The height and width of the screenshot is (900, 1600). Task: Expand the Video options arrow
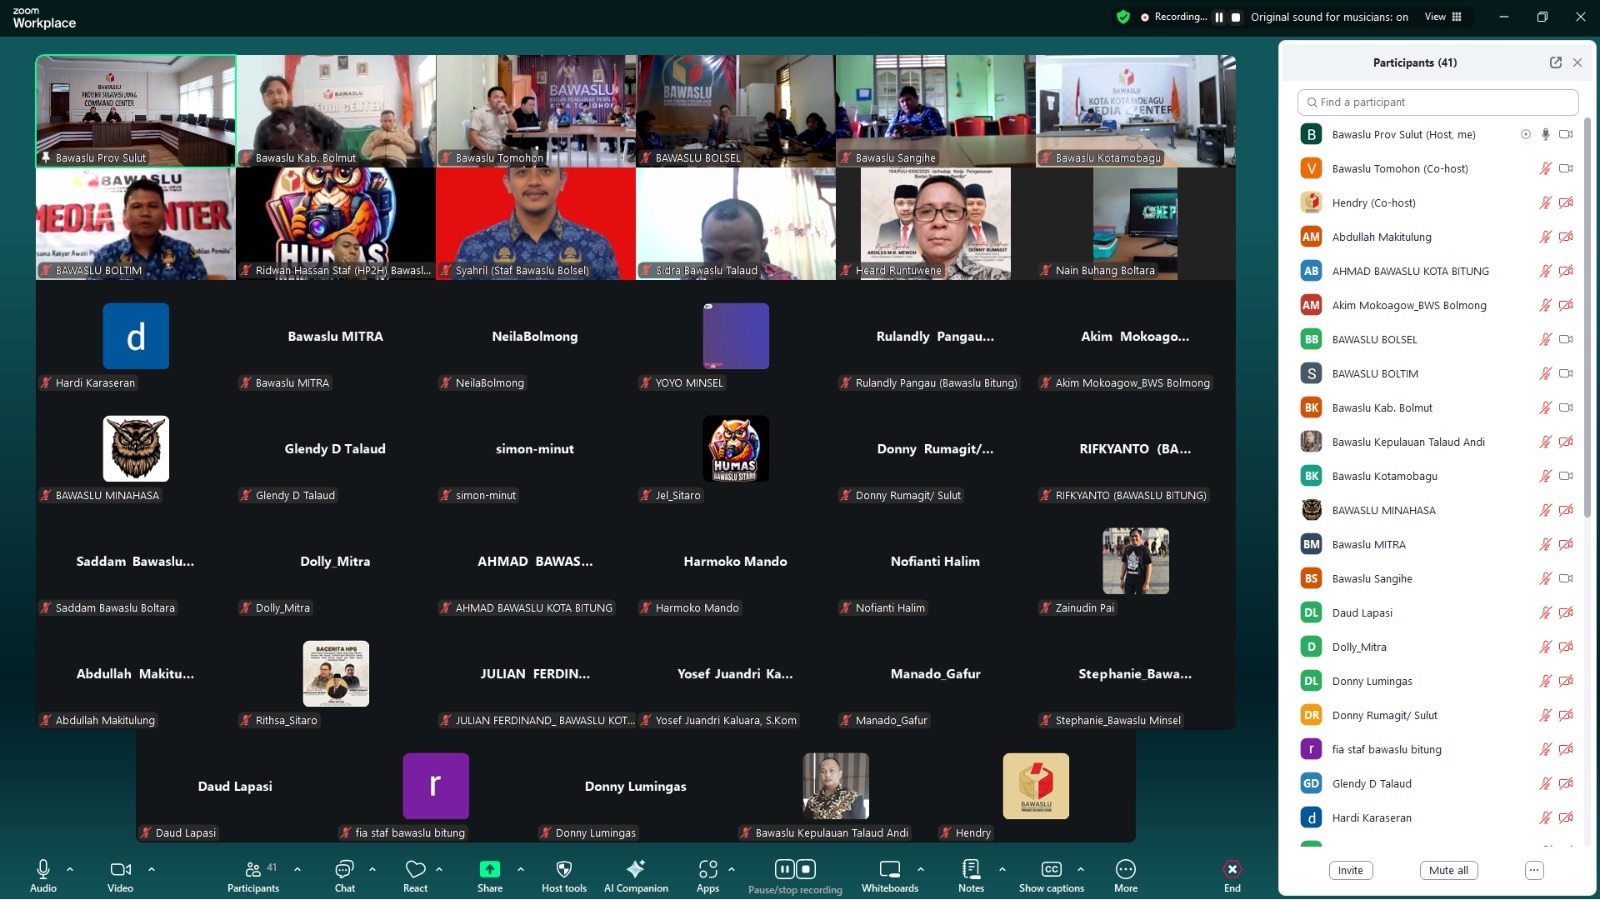pos(151,869)
